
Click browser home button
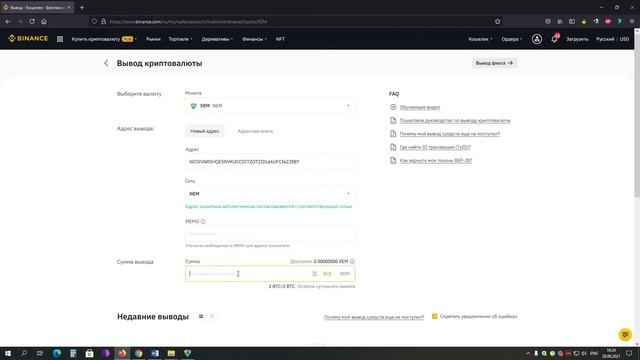click(44, 21)
